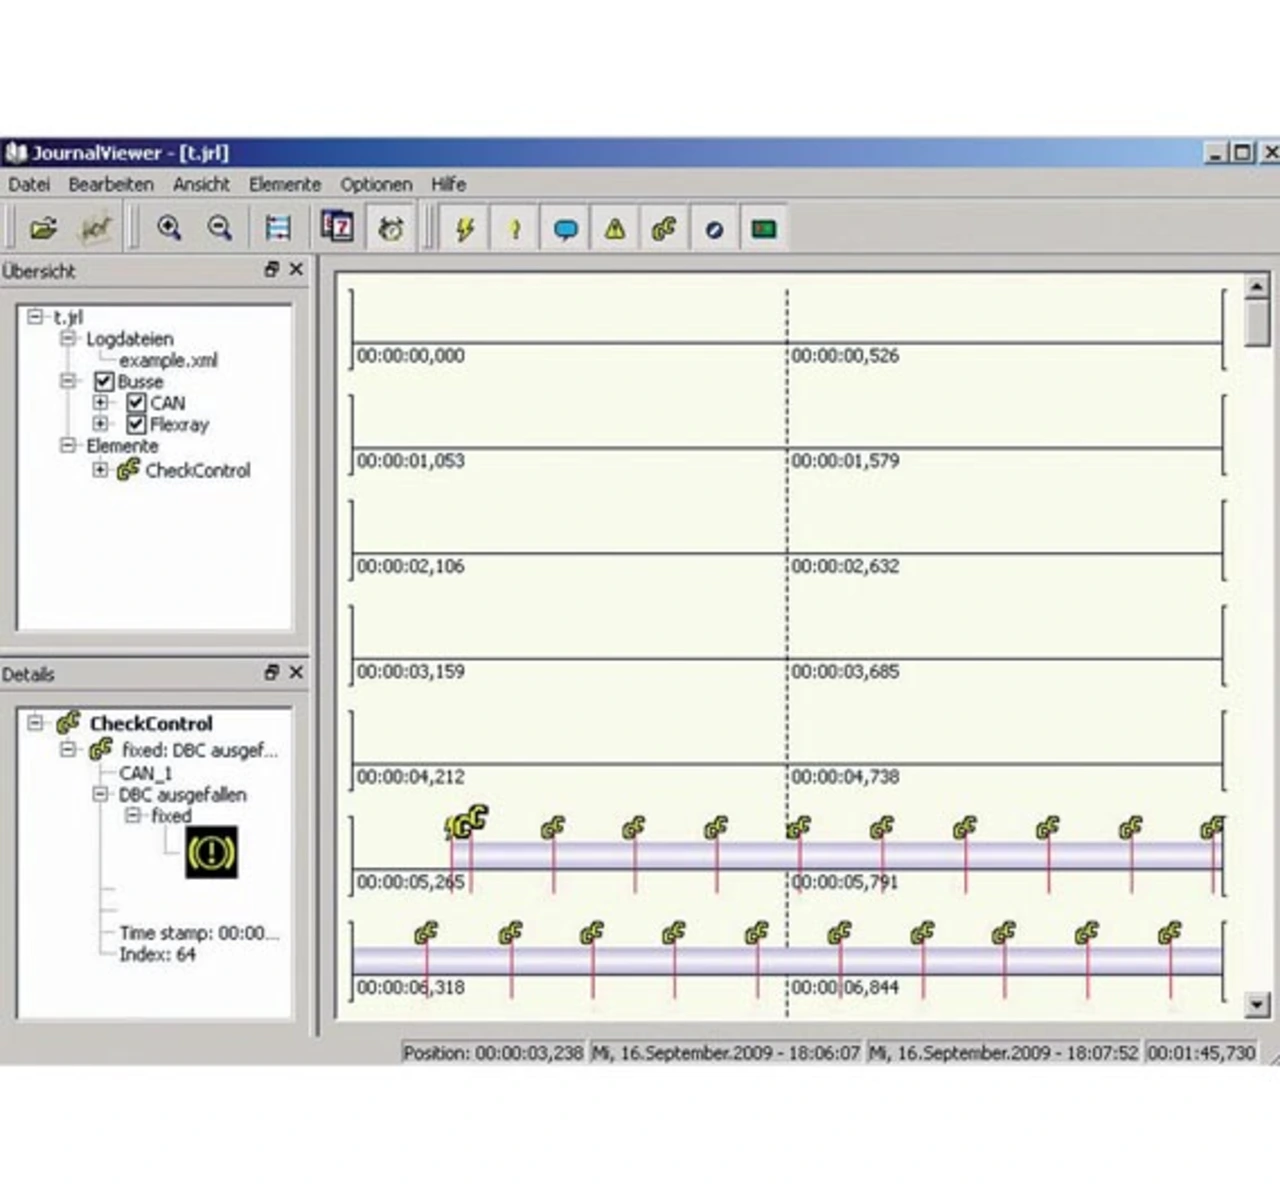Click the timeline scrollbar down arrow
This screenshot has height=1190, width=1280.
pyautogui.click(x=1257, y=1004)
